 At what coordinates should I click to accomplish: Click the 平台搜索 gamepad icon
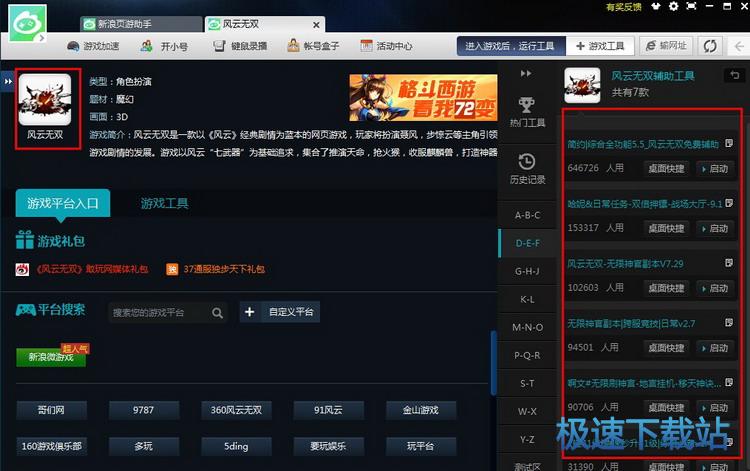tap(26, 310)
